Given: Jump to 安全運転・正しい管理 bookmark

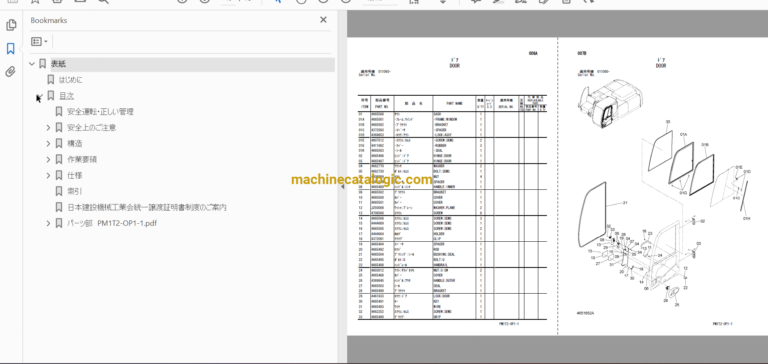Looking at the screenshot, I should coord(100,112).
